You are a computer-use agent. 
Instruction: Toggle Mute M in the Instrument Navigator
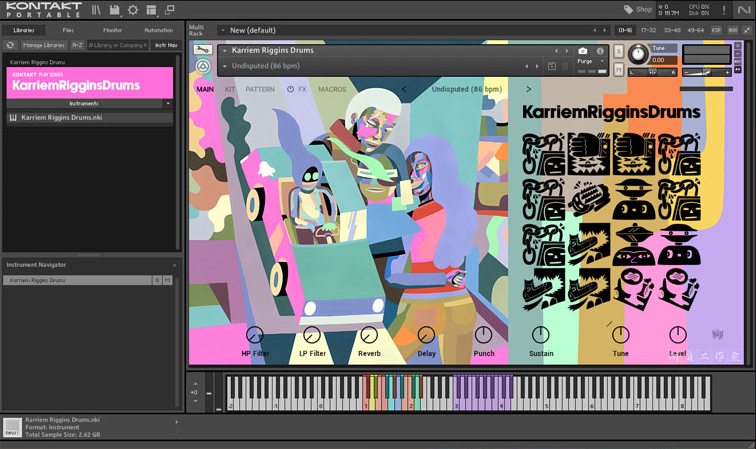point(167,280)
